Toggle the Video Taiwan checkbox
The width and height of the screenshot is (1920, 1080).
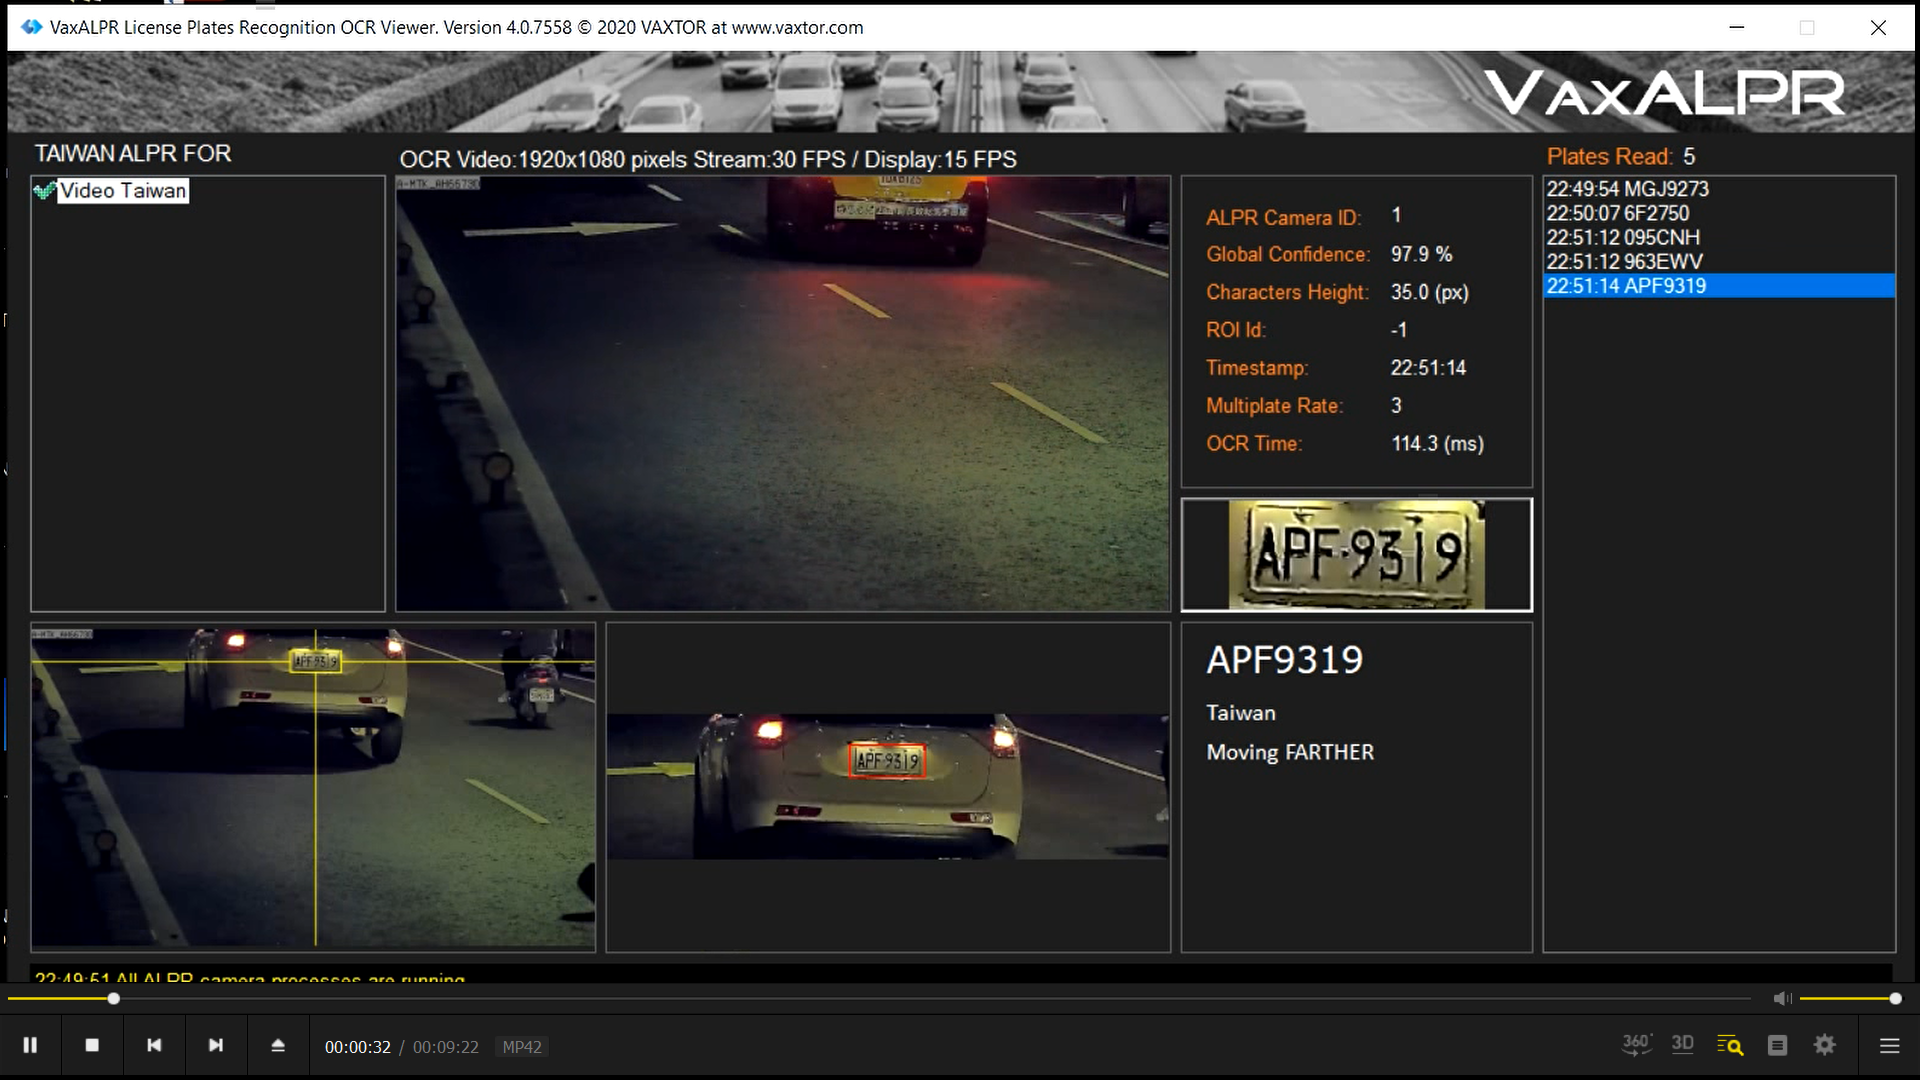tap(44, 191)
